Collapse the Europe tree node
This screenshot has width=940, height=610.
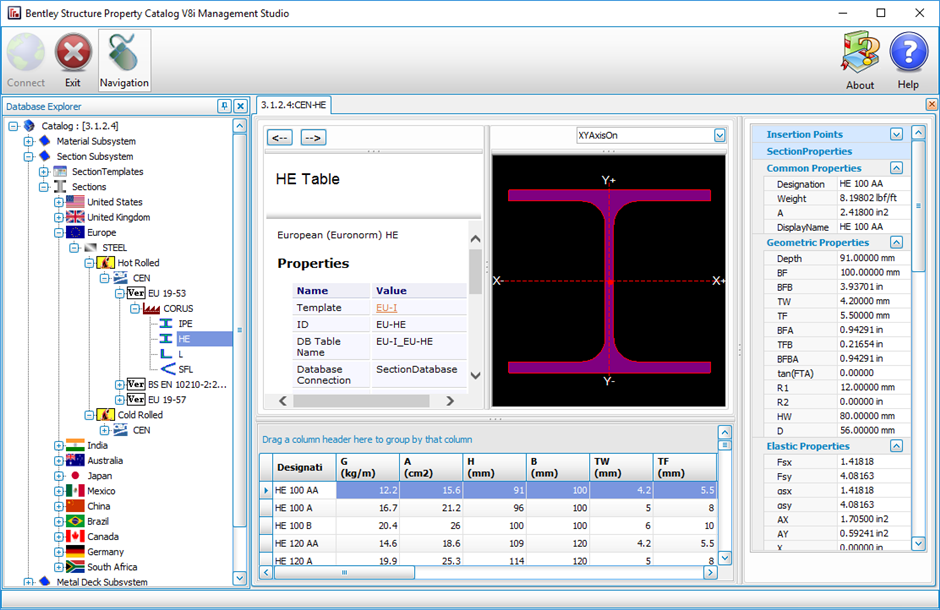(58, 232)
